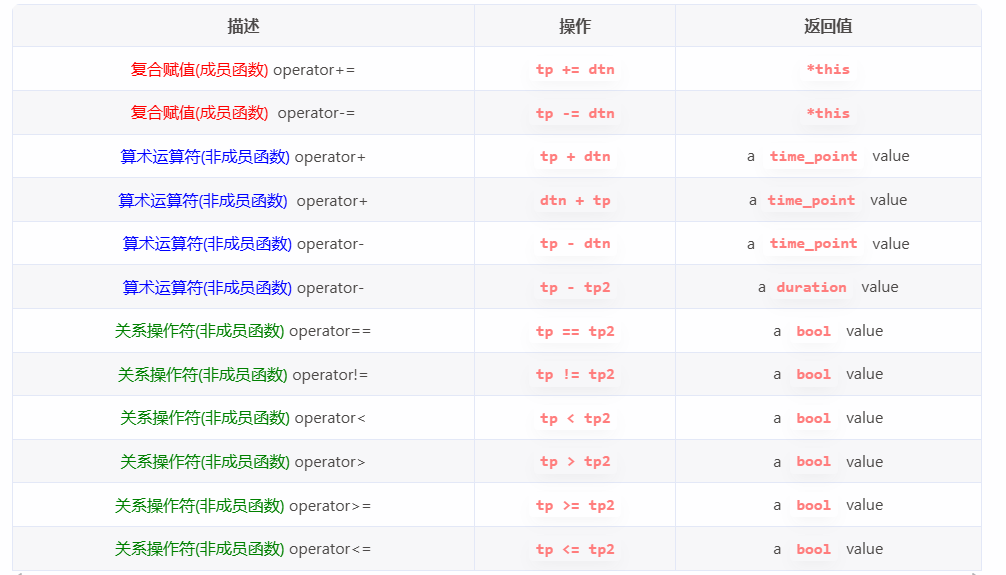
Task: Click code snippet tp >= tp2
Action: pos(575,506)
